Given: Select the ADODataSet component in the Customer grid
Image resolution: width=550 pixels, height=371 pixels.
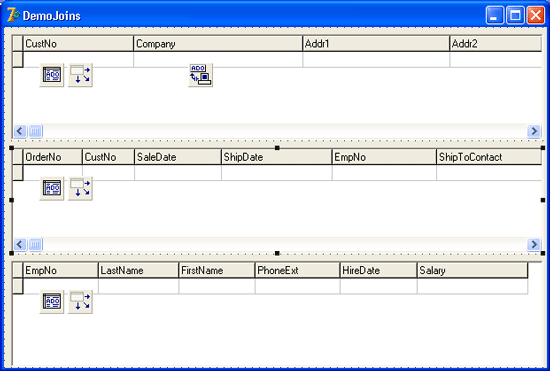Looking at the screenshot, I should click(x=52, y=75).
